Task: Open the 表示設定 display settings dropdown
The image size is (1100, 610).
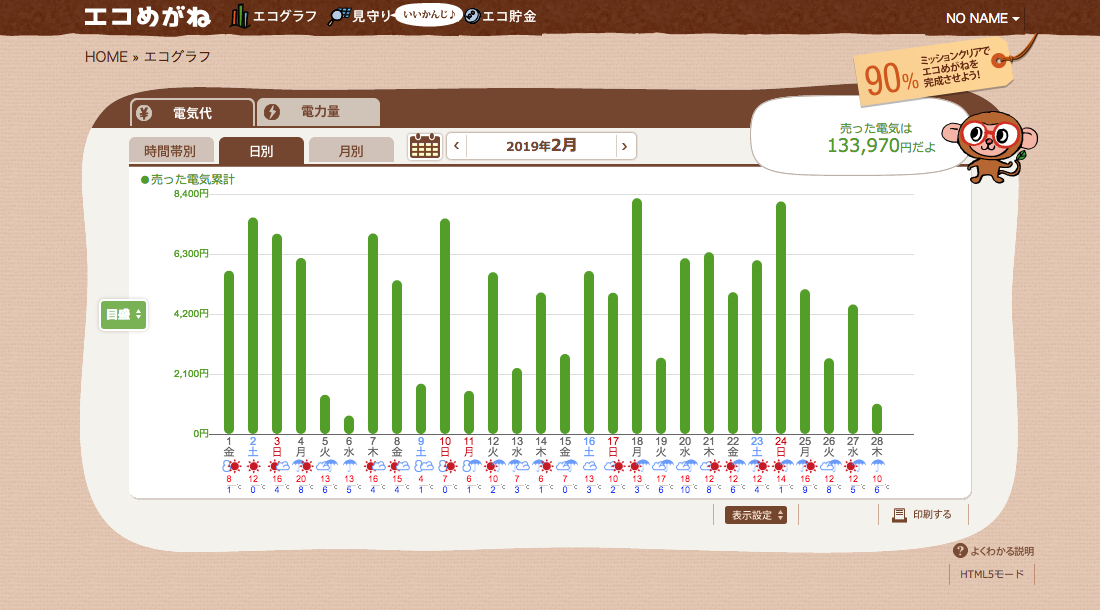Action: (755, 515)
